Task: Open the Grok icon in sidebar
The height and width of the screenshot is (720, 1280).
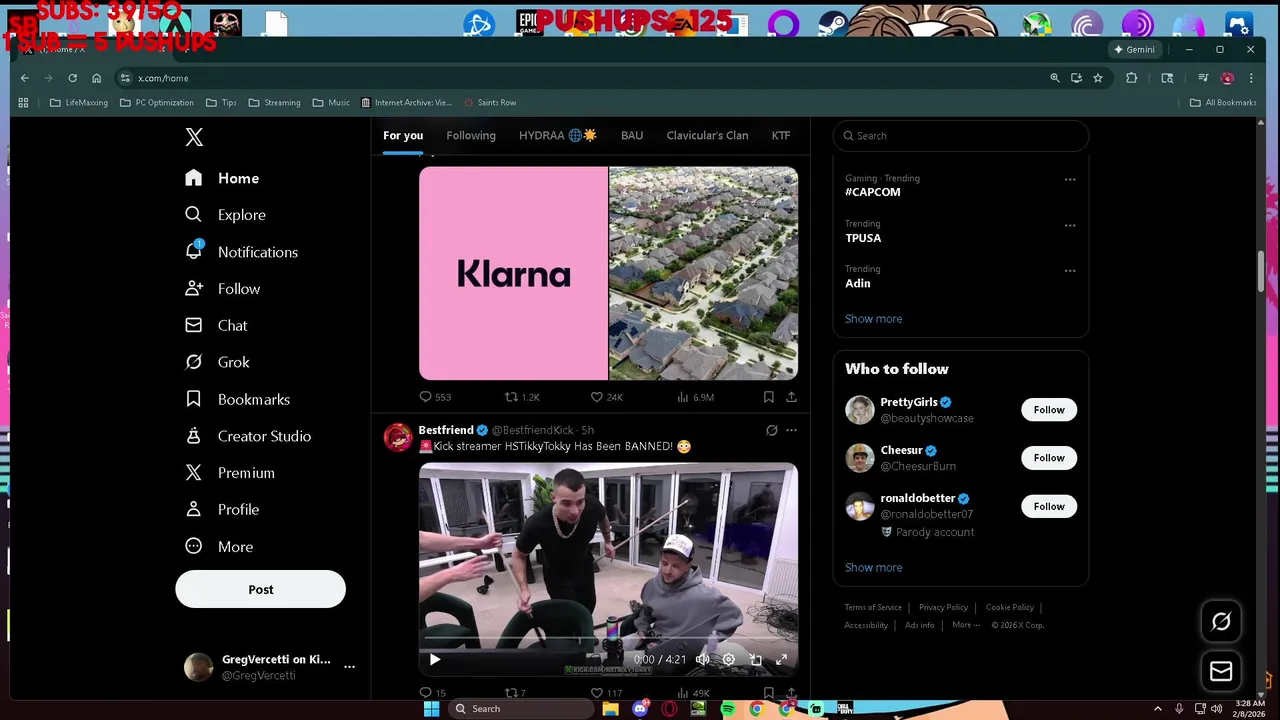Action: [x=194, y=362]
